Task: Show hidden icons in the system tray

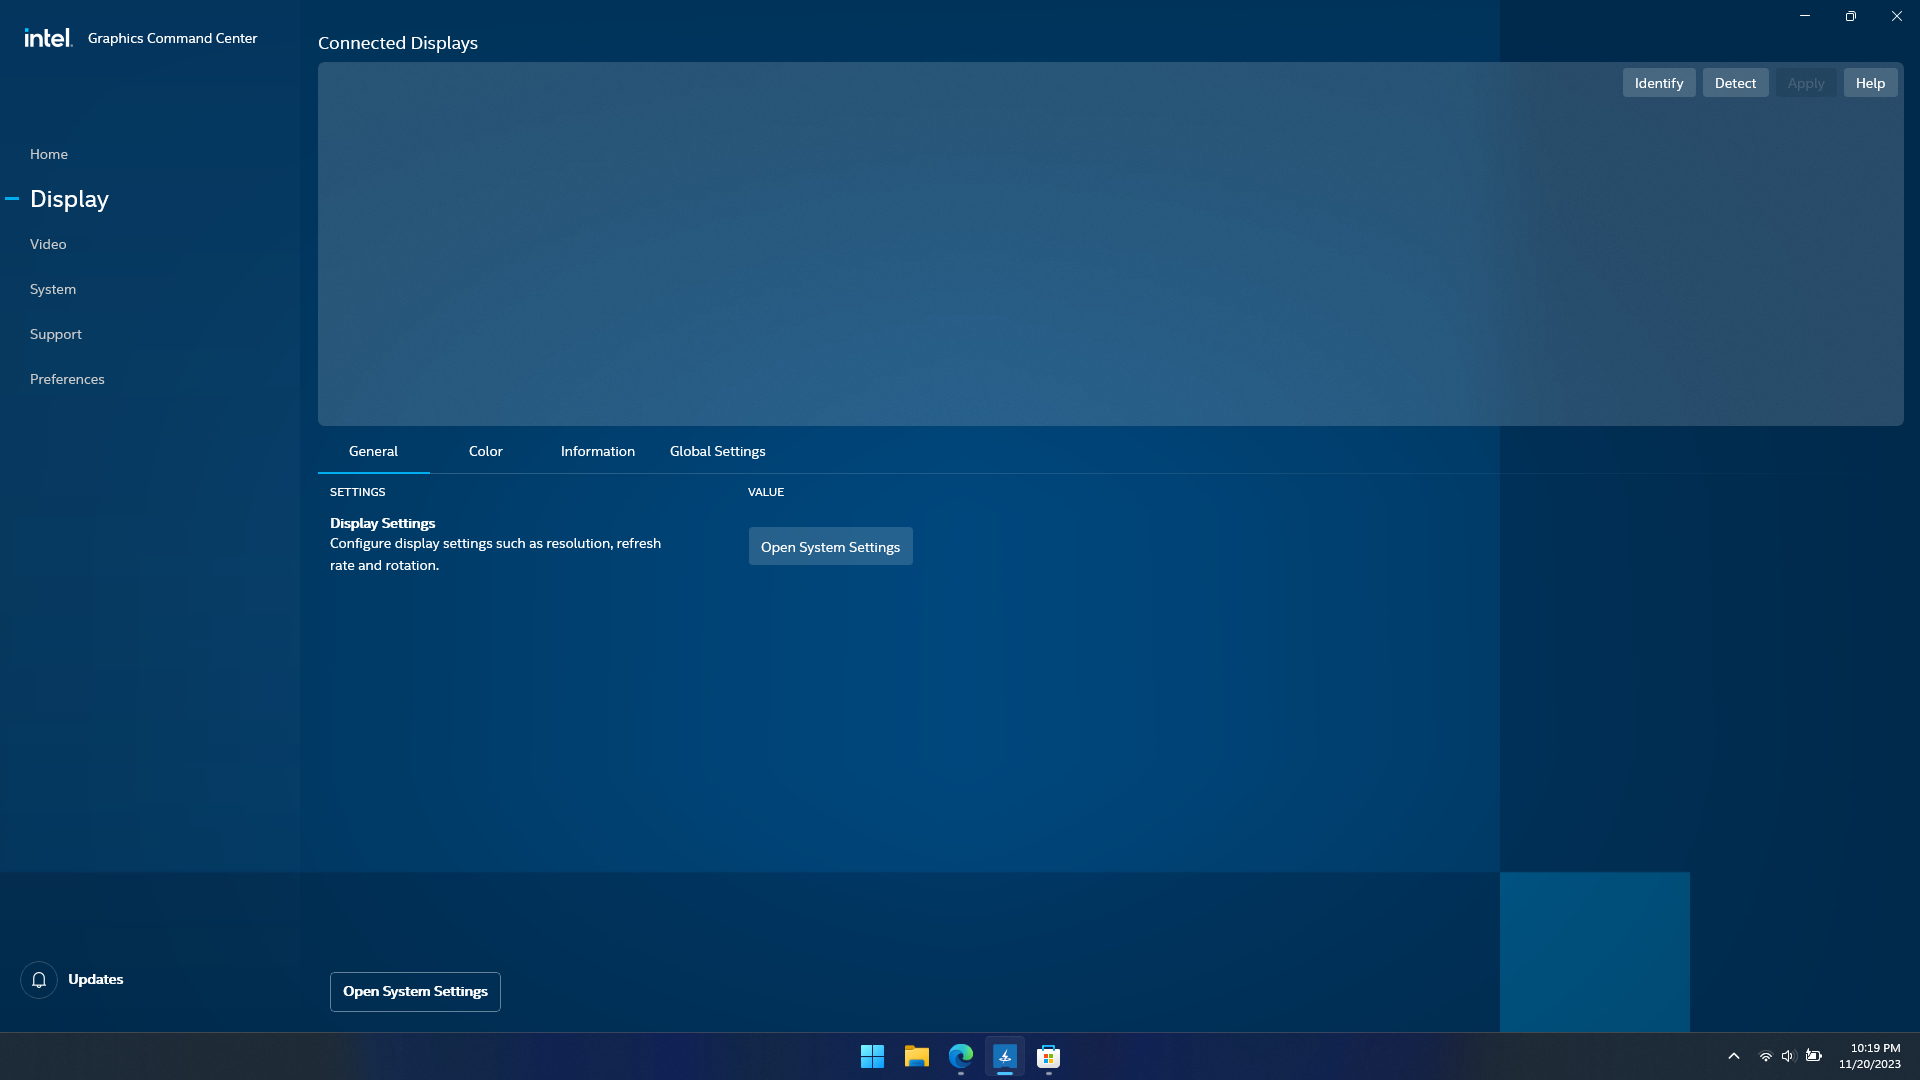Action: (1733, 1056)
